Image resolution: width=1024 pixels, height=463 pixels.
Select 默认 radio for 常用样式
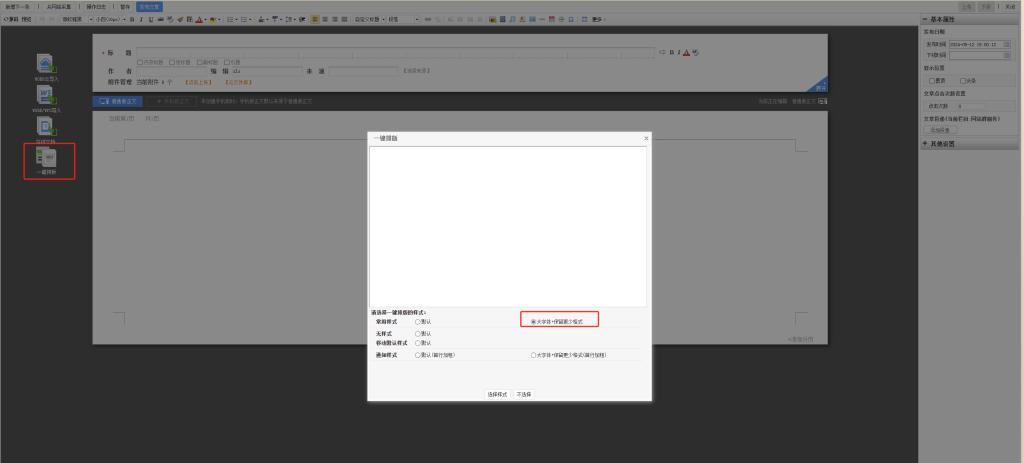418,322
